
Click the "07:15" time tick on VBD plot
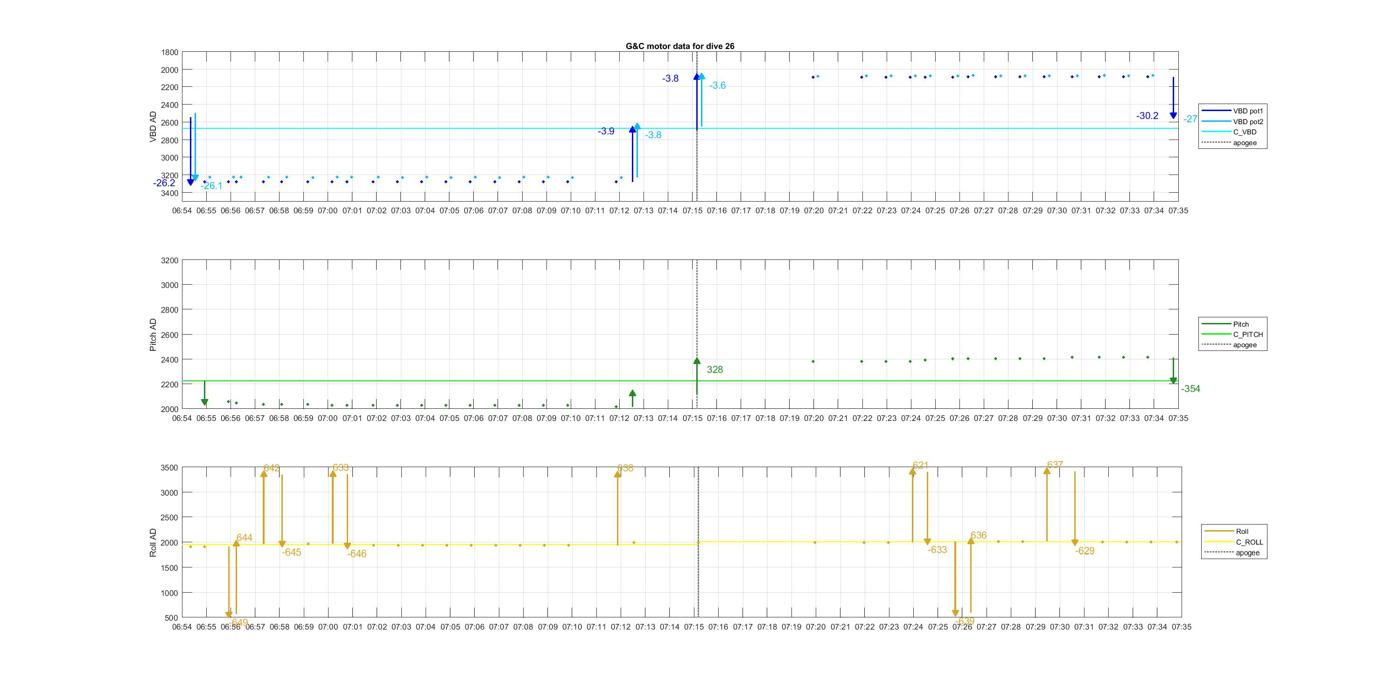(x=692, y=211)
